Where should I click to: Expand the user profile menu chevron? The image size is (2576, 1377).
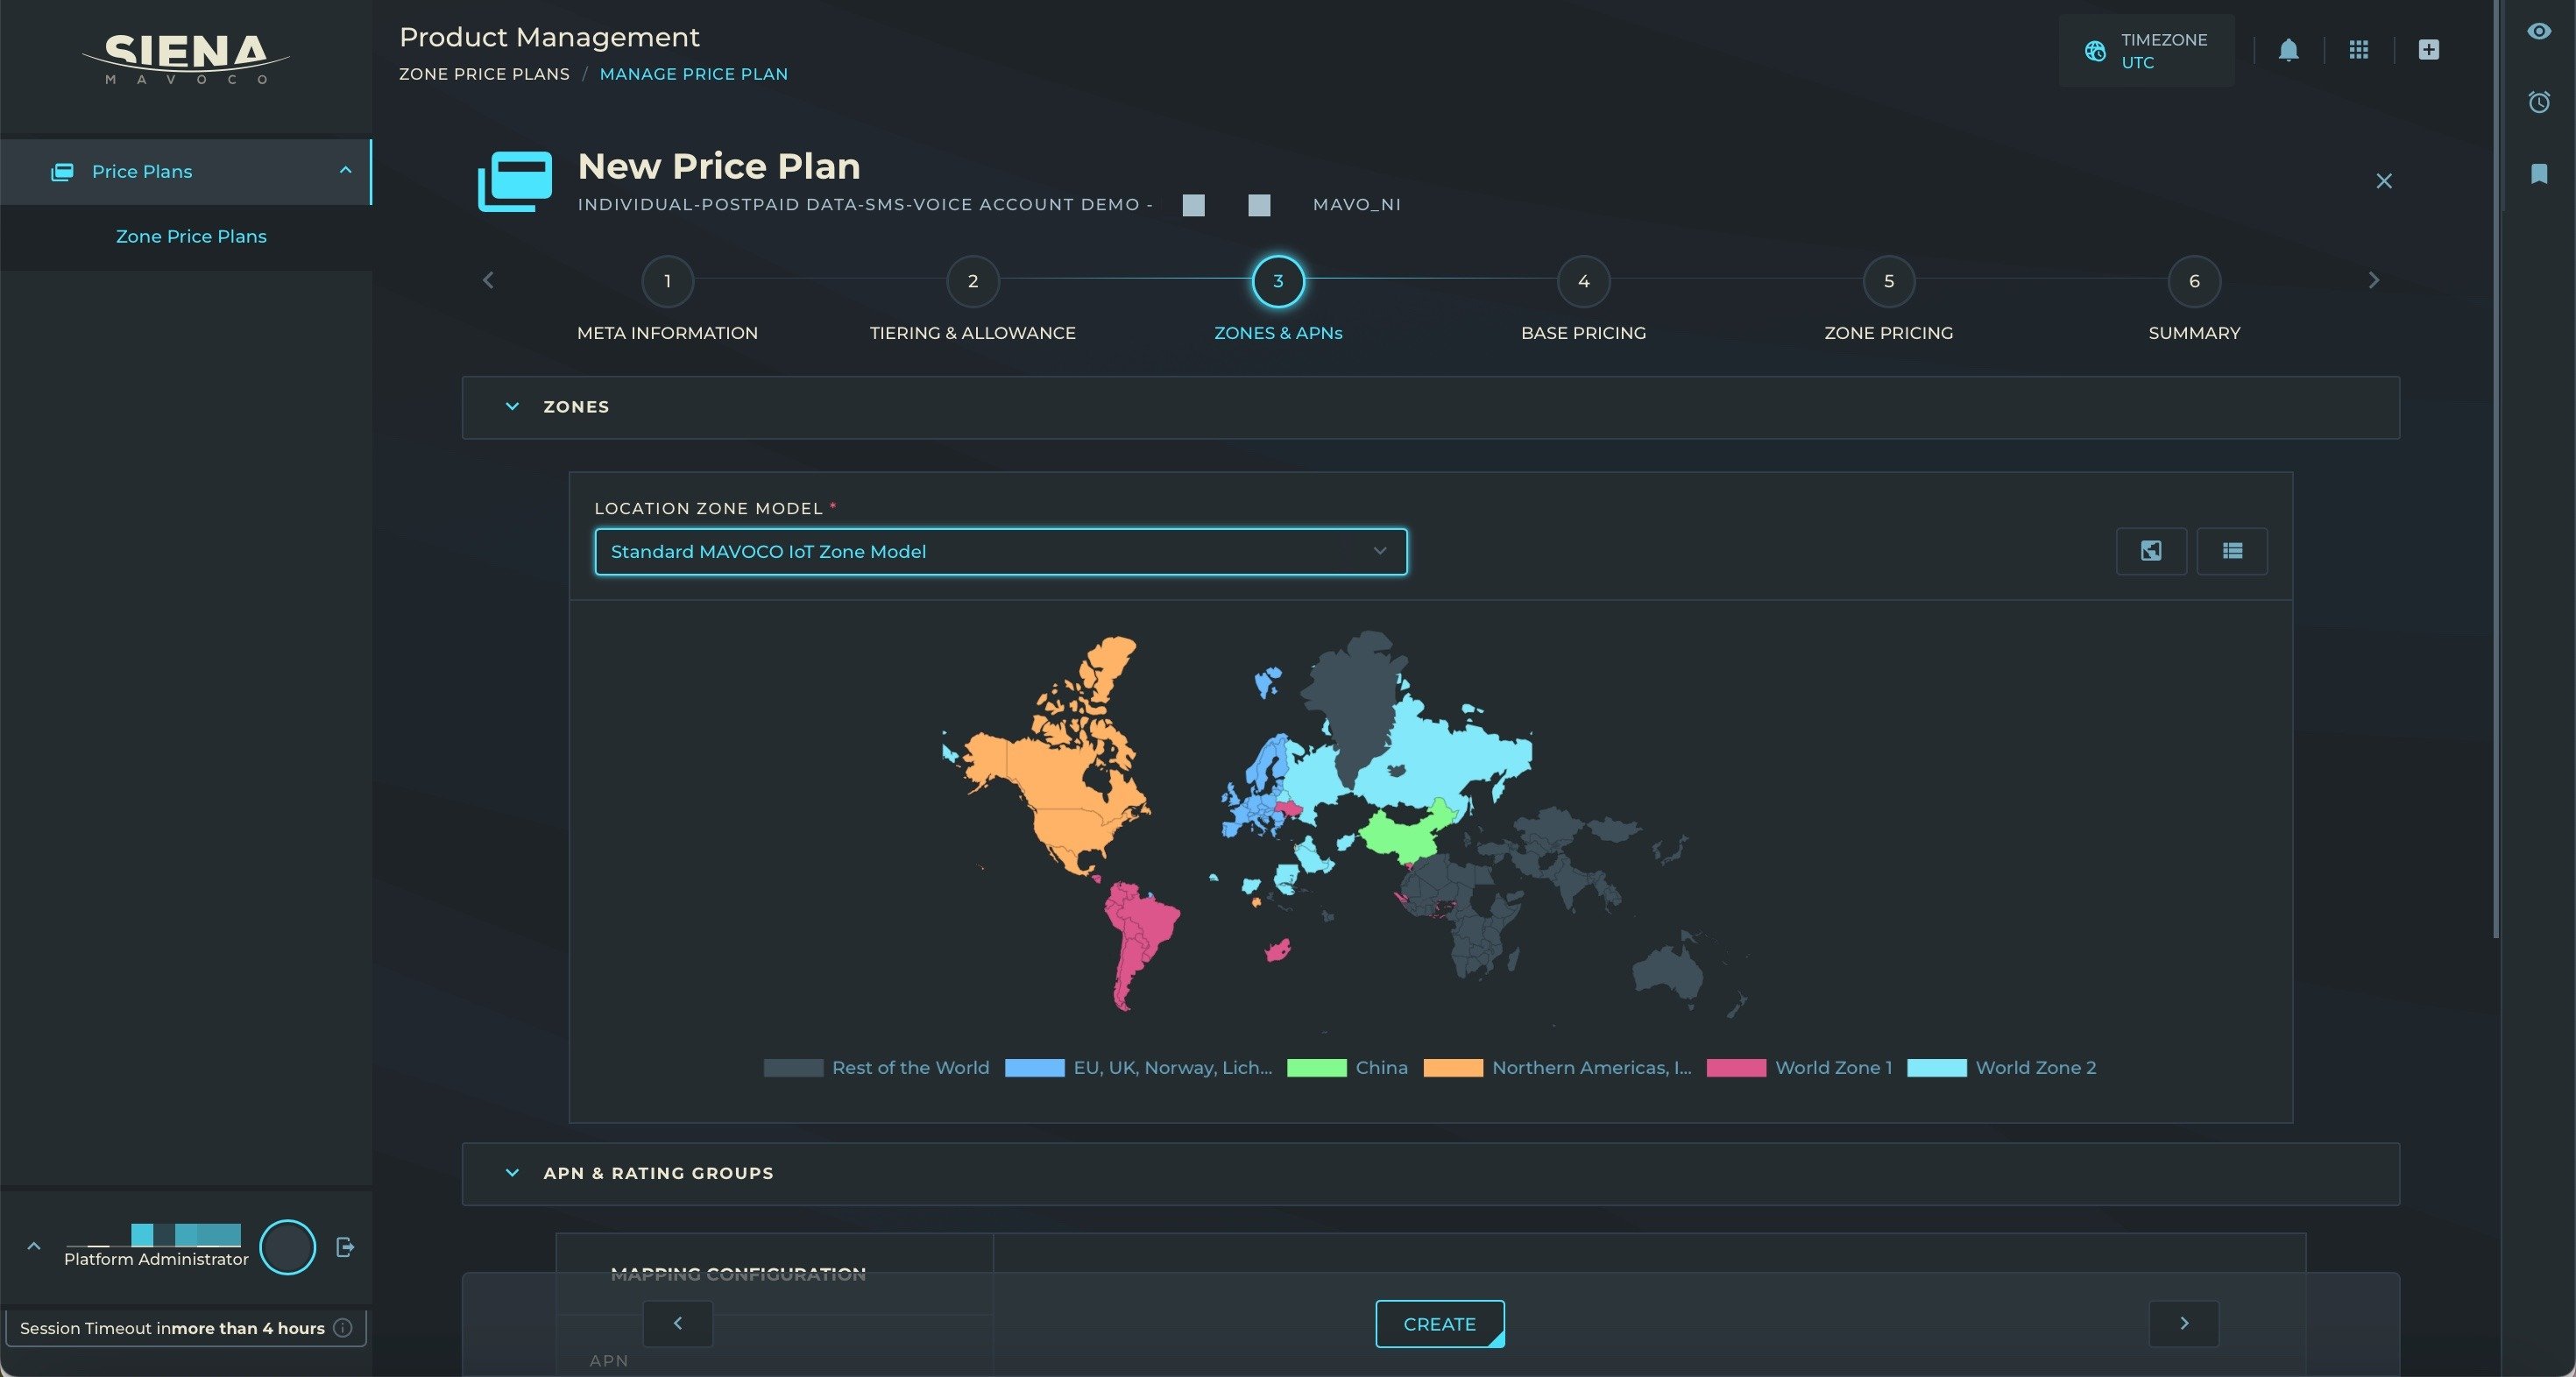click(33, 1246)
